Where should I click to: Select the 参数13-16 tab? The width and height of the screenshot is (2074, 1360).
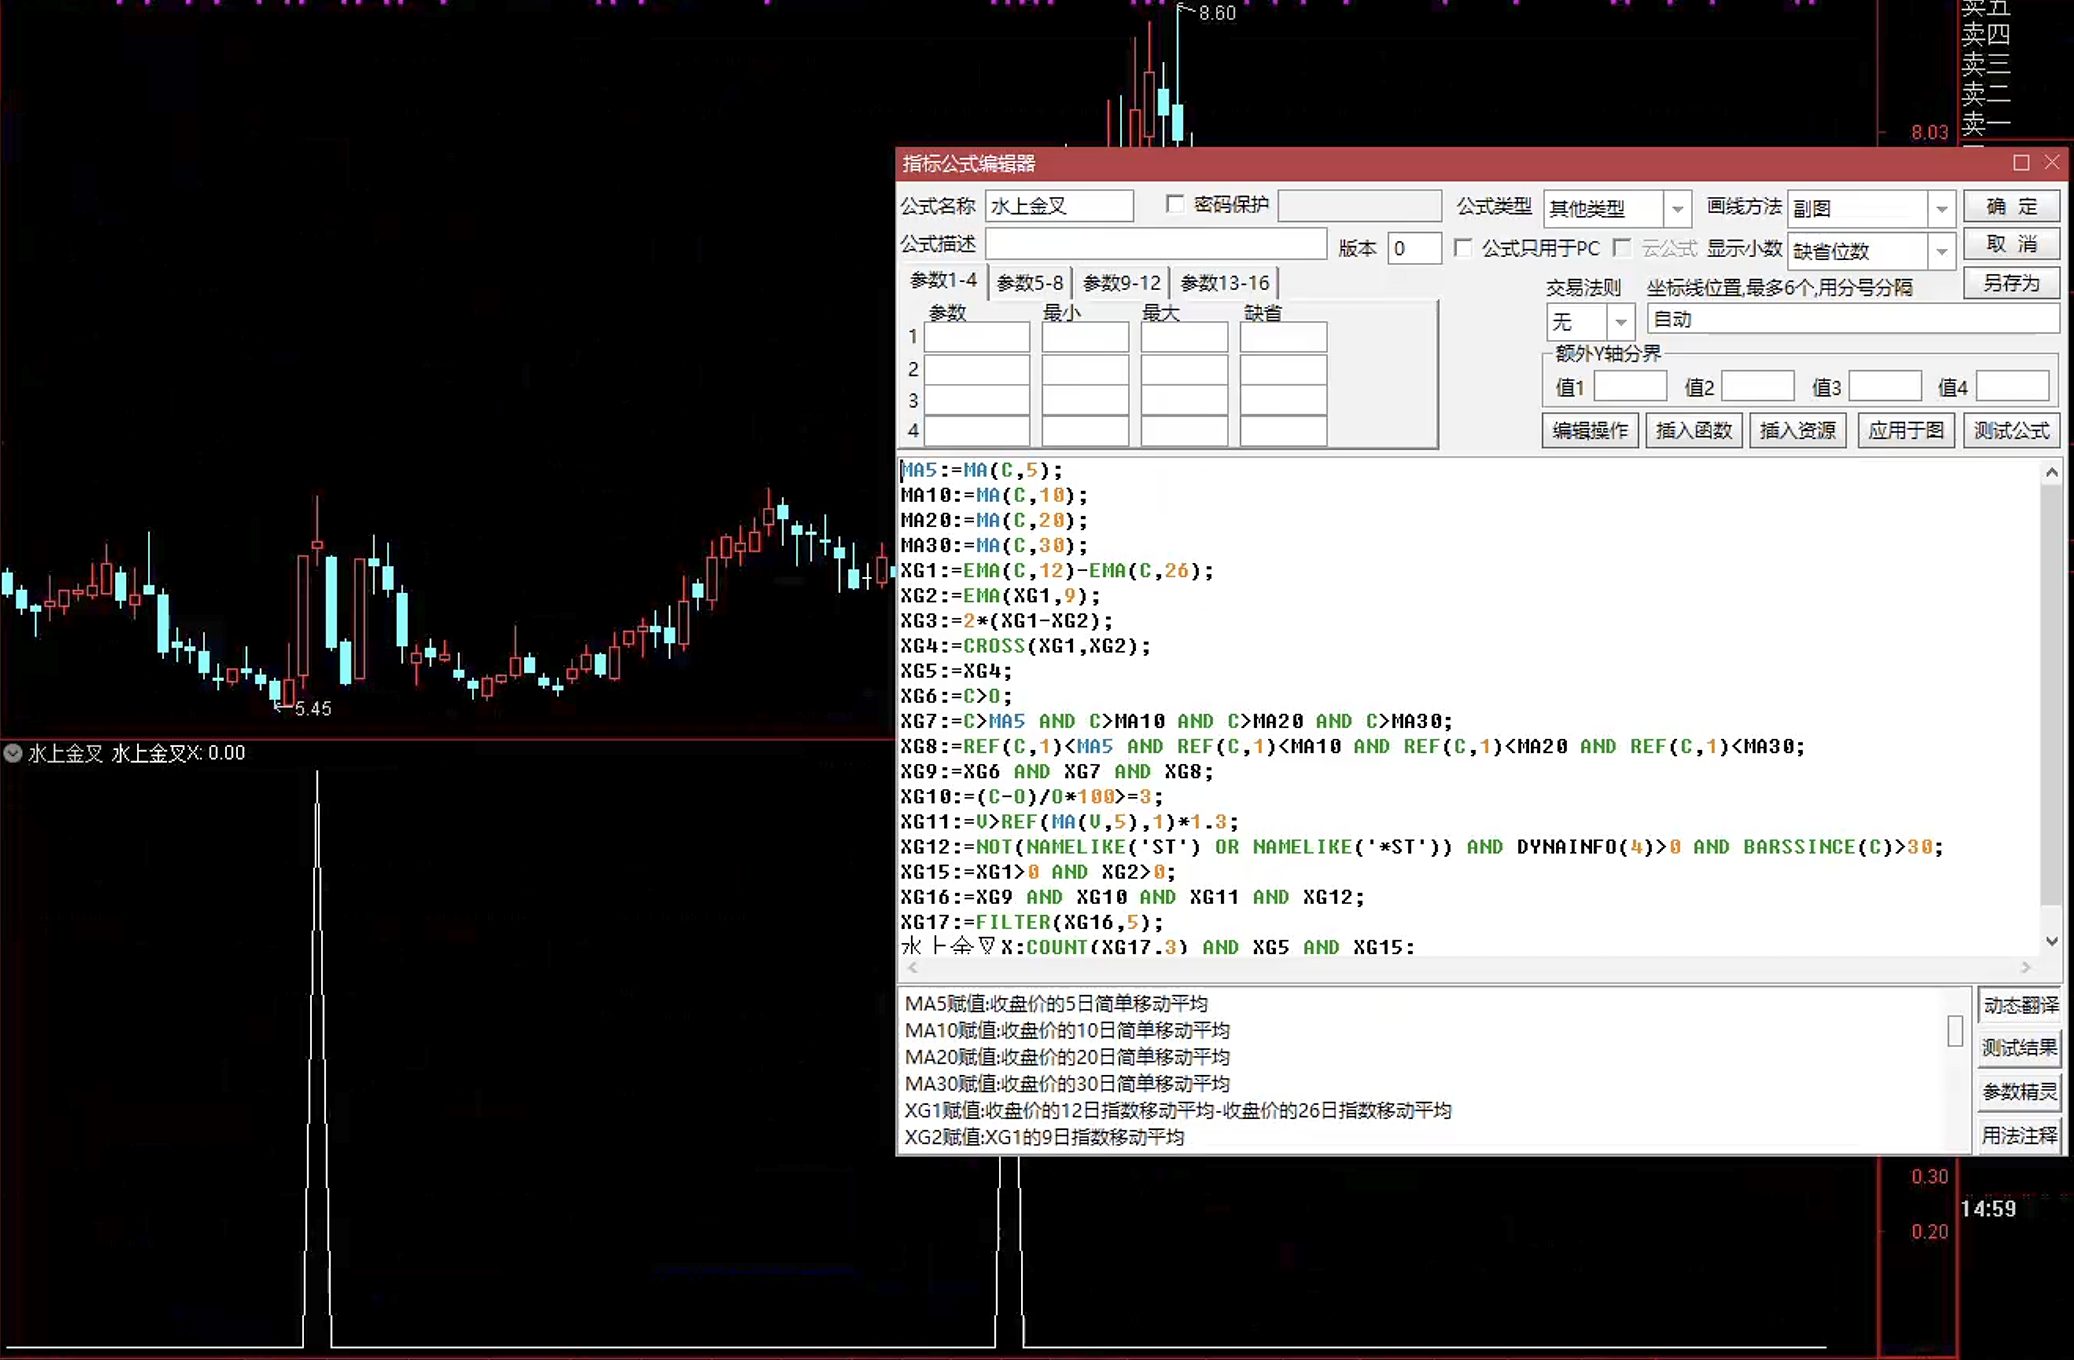(1225, 283)
